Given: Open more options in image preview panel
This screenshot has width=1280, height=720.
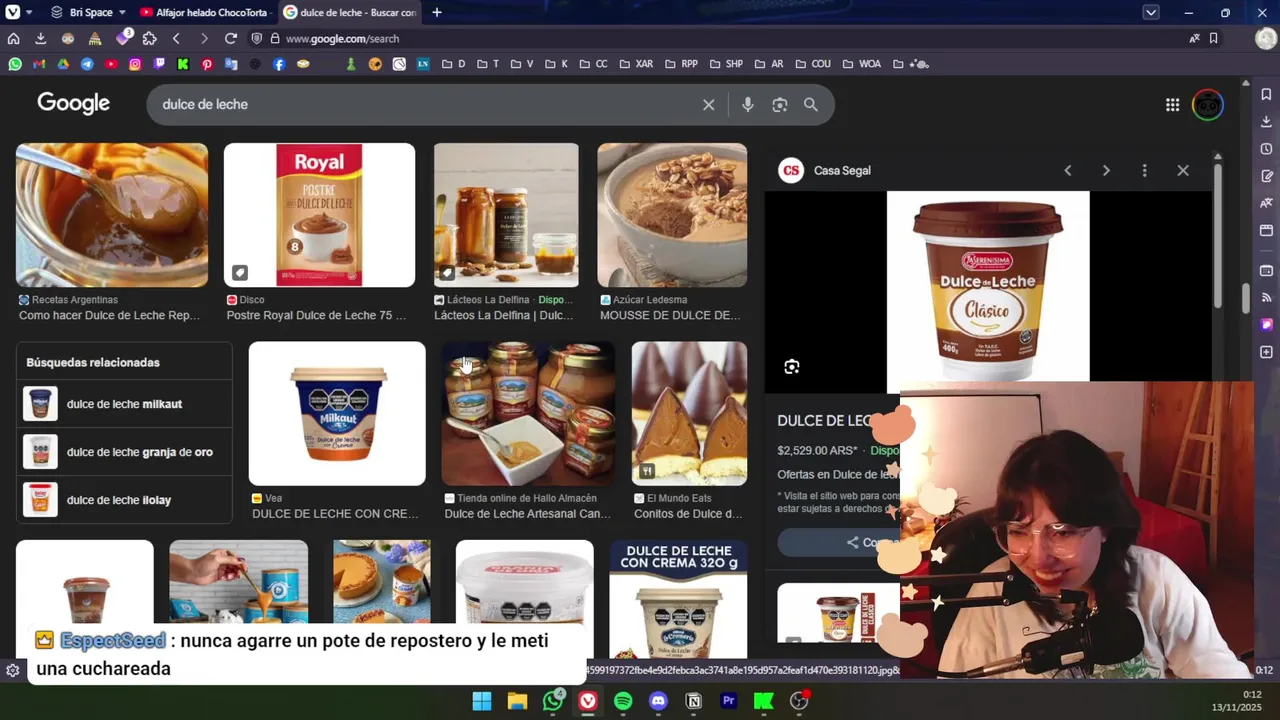Looking at the screenshot, I should click(1144, 170).
